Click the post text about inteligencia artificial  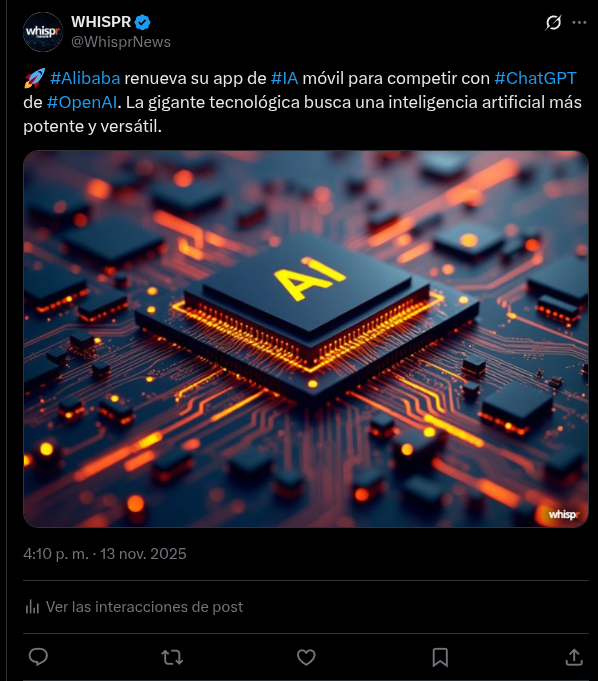click(302, 102)
